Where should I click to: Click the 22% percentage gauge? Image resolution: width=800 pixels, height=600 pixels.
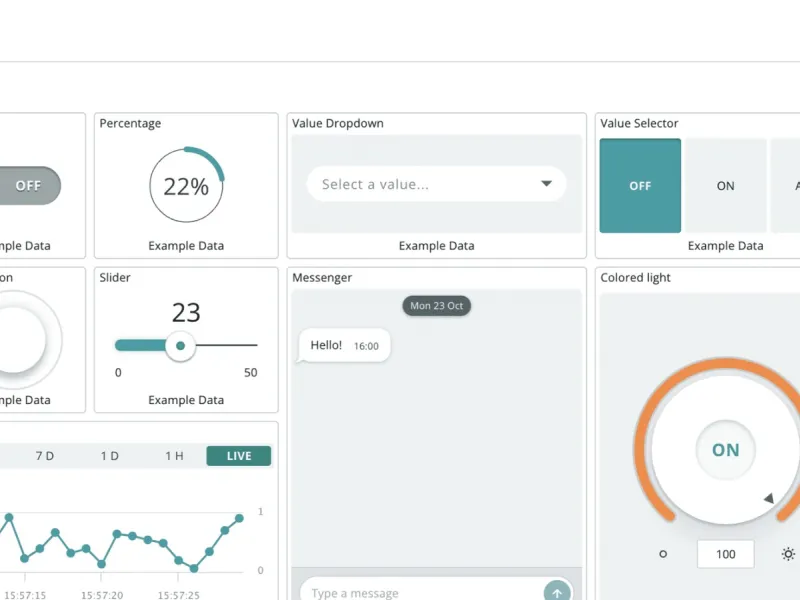186,185
